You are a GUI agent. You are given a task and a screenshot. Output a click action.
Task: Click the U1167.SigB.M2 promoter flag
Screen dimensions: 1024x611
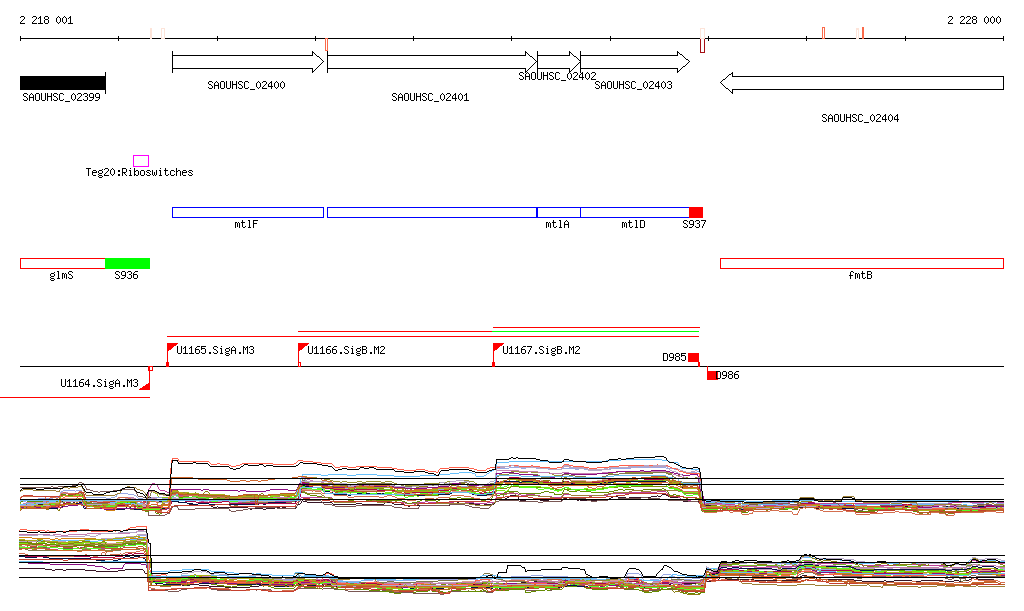[497, 353]
